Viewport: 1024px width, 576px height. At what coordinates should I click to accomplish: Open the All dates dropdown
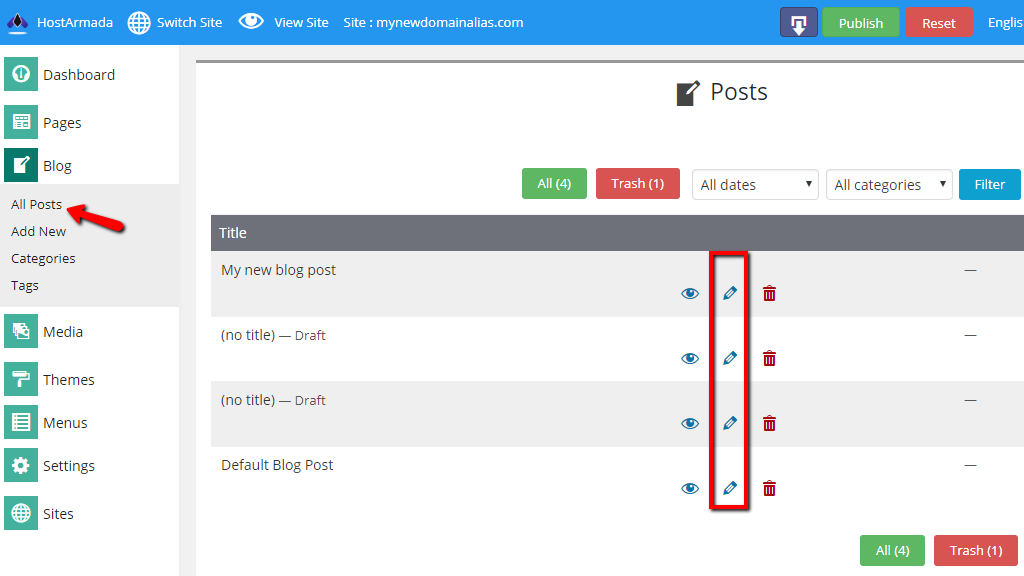coord(755,185)
